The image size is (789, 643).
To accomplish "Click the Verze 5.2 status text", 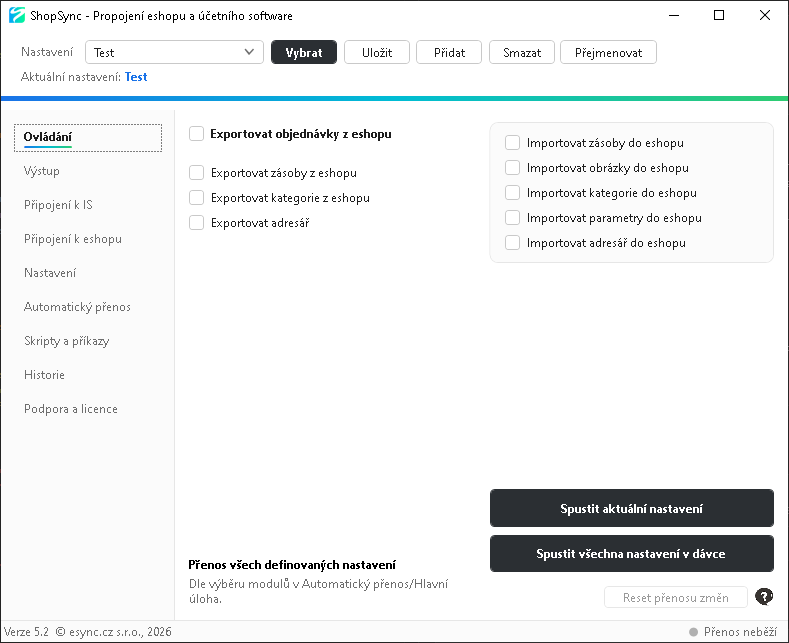I will 26,632.
